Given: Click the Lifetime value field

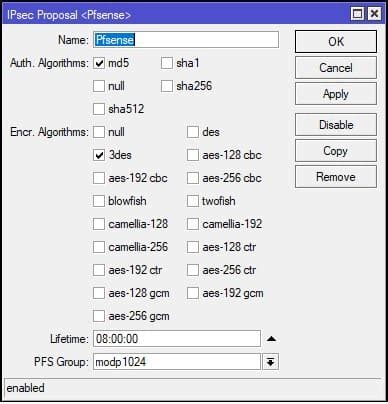Looking at the screenshot, I should click(177, 339).
